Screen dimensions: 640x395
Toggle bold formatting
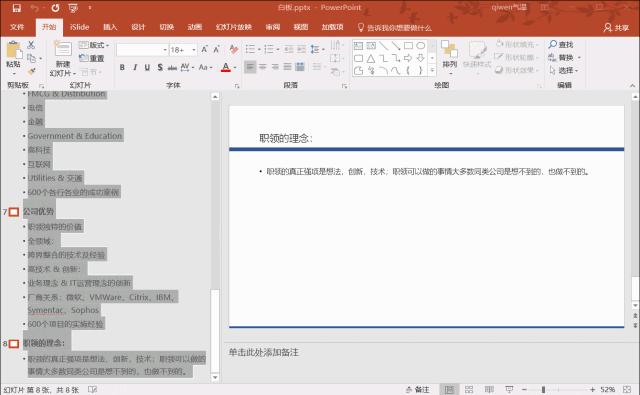[x=122, y=67]
